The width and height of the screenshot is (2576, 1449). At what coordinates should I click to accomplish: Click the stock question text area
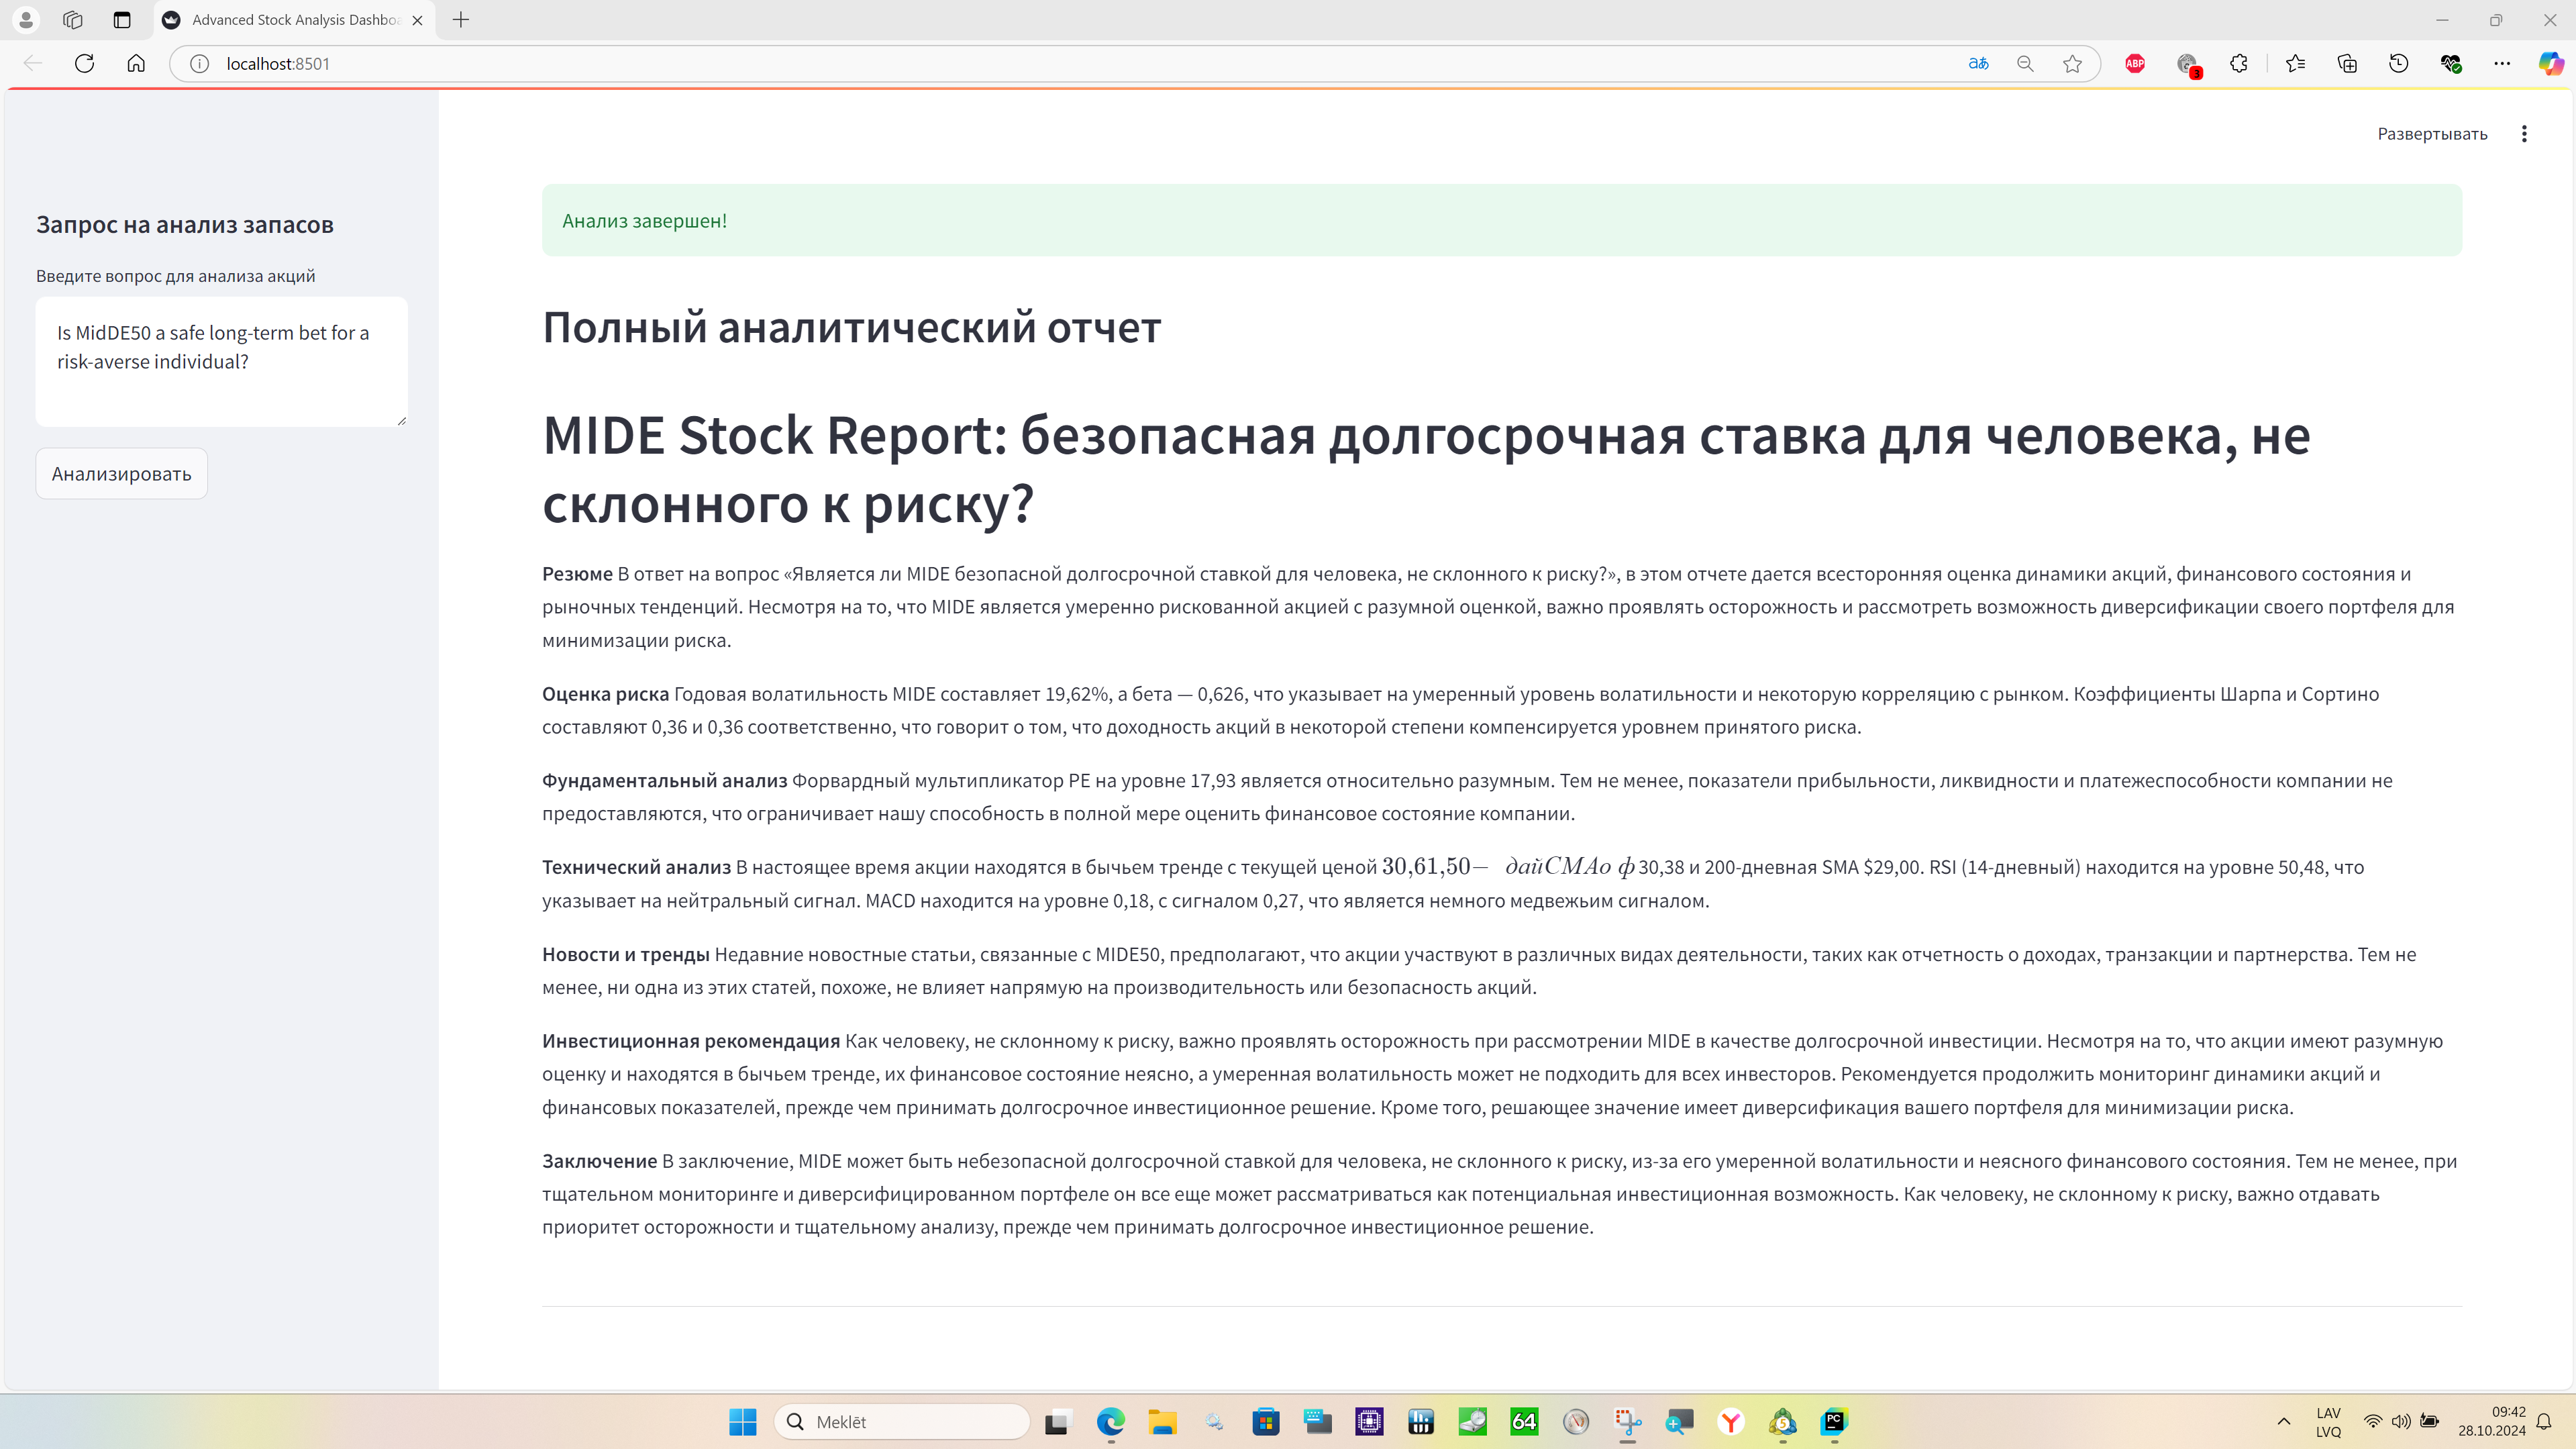coord(221,361)
